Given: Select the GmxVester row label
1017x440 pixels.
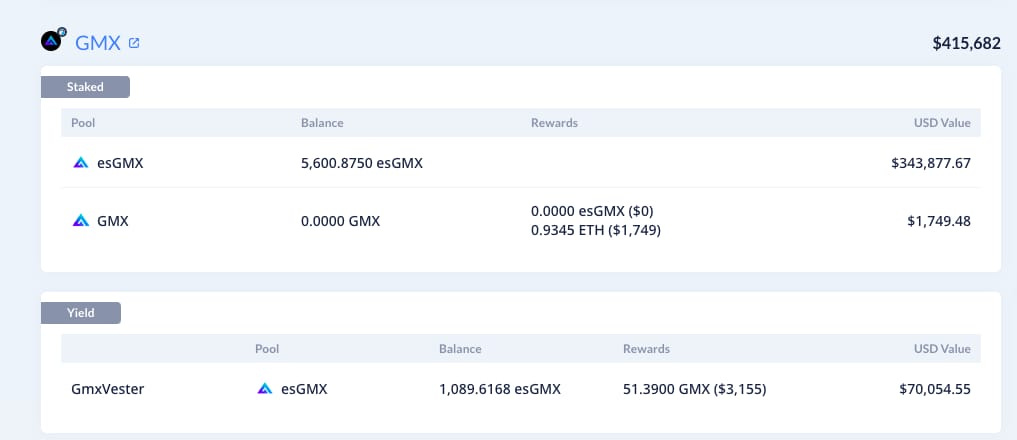Looking at the screenshot, I should [108, 389].
